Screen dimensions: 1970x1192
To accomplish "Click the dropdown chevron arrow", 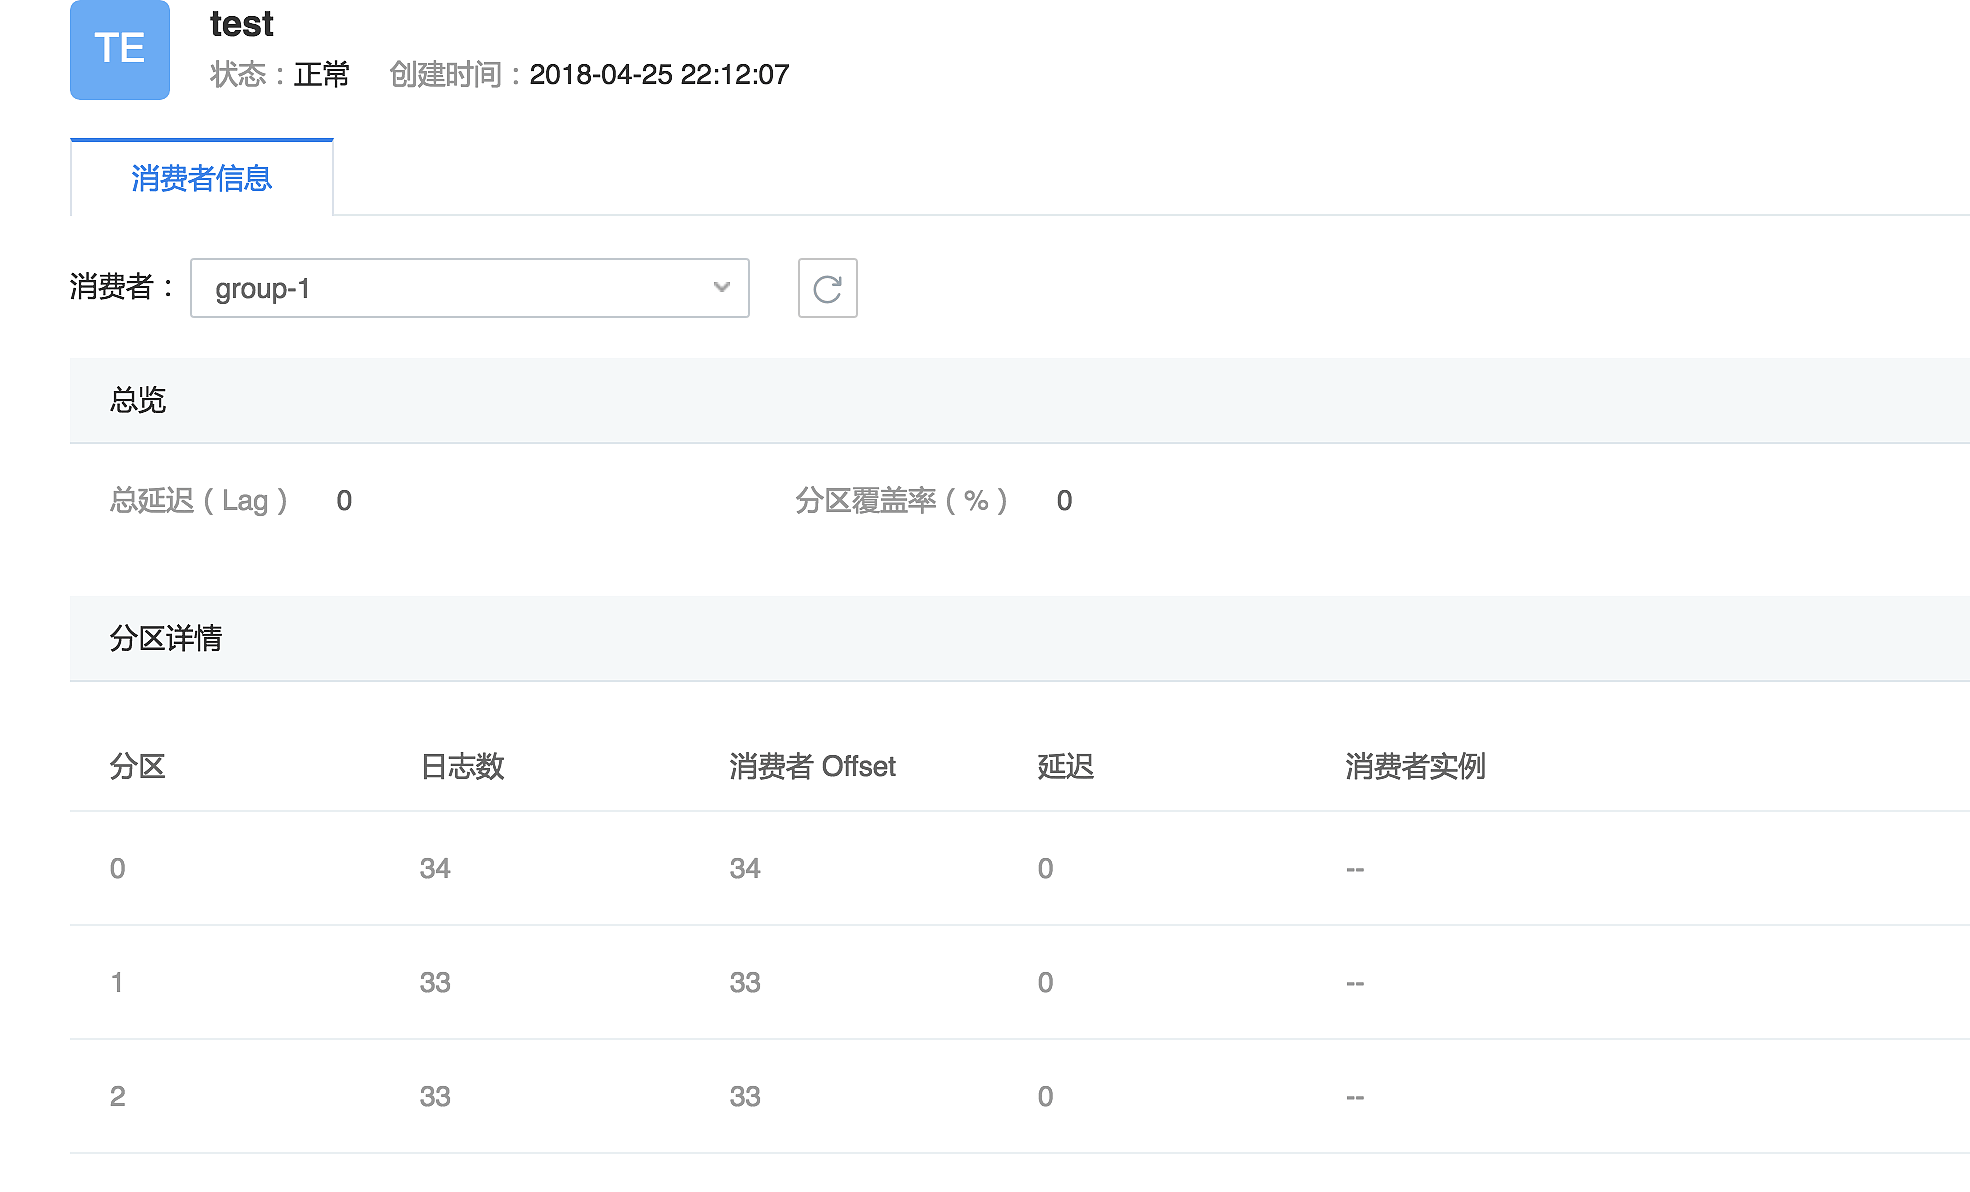I will pos(721,288).
